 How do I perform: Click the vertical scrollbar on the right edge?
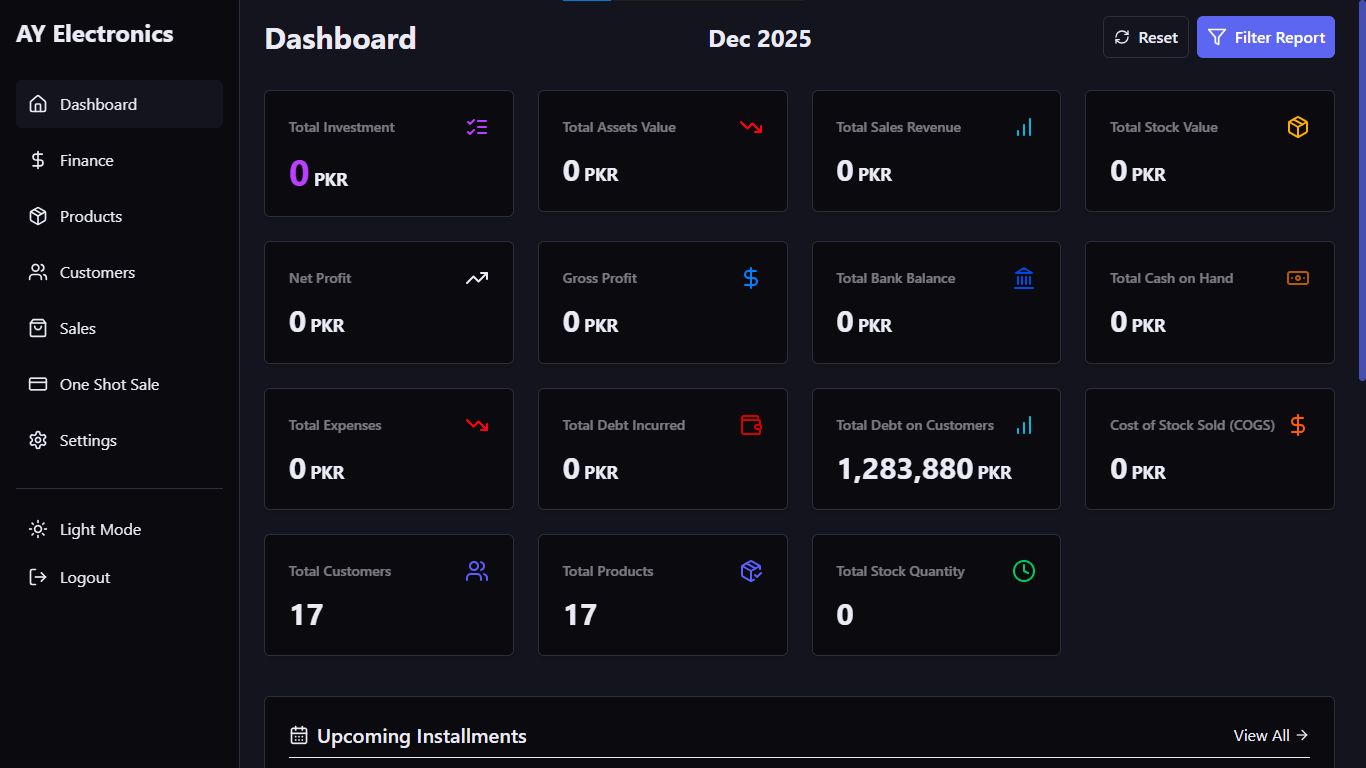point(1361,200)
